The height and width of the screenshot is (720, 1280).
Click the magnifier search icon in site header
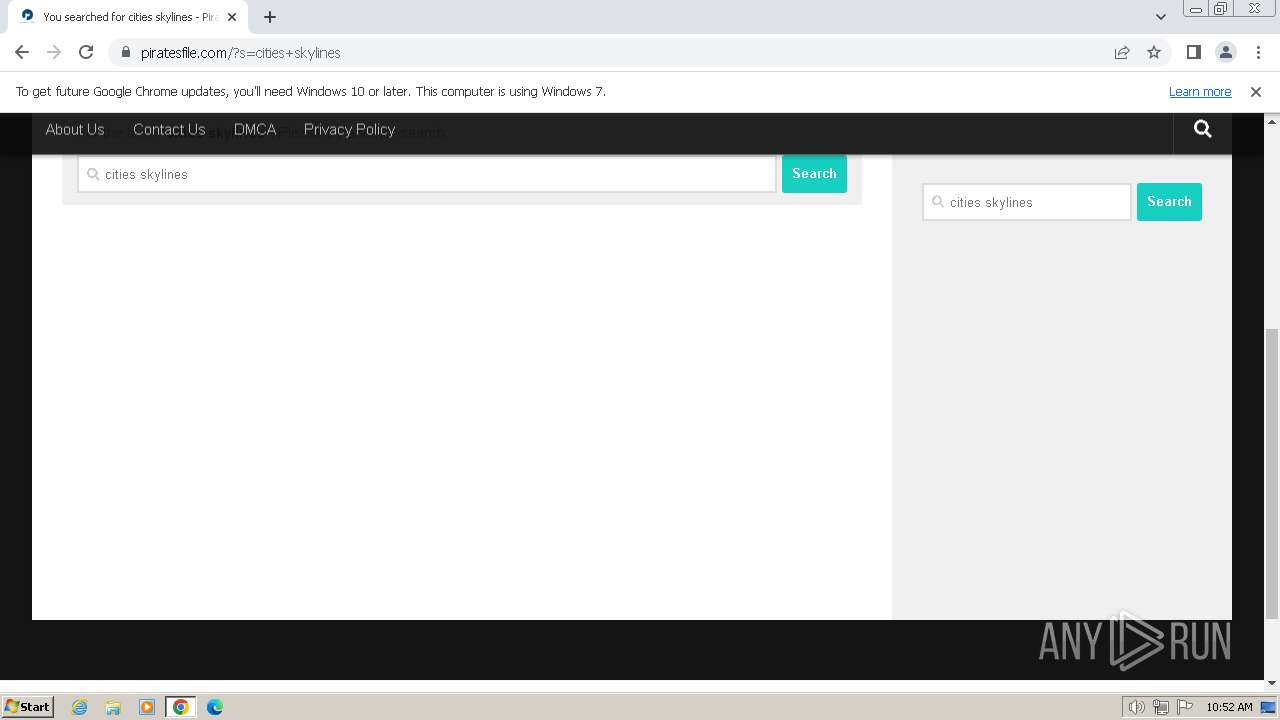1203,129
